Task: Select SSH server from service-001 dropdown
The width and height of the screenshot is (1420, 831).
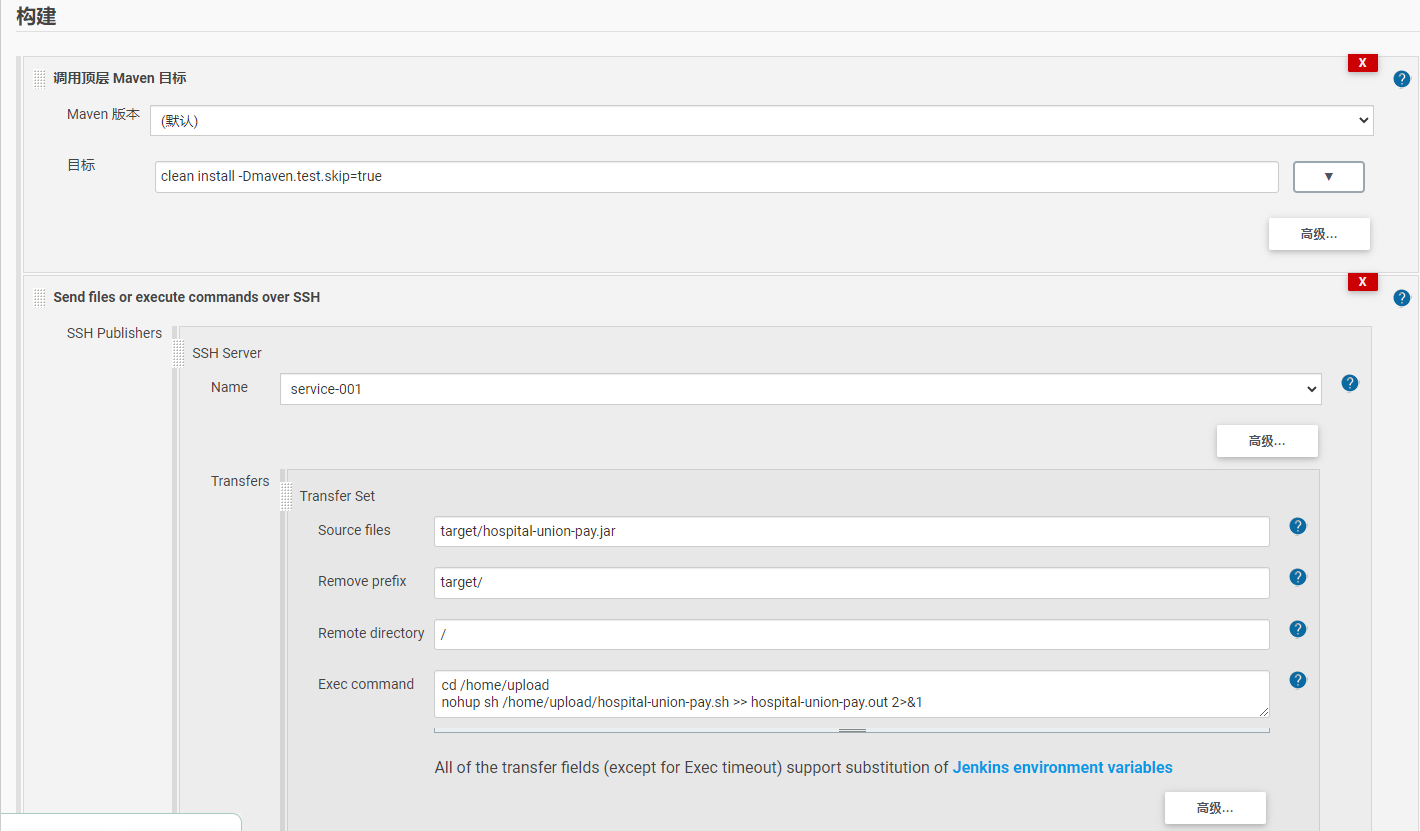Action: click(x=800, y=389)
